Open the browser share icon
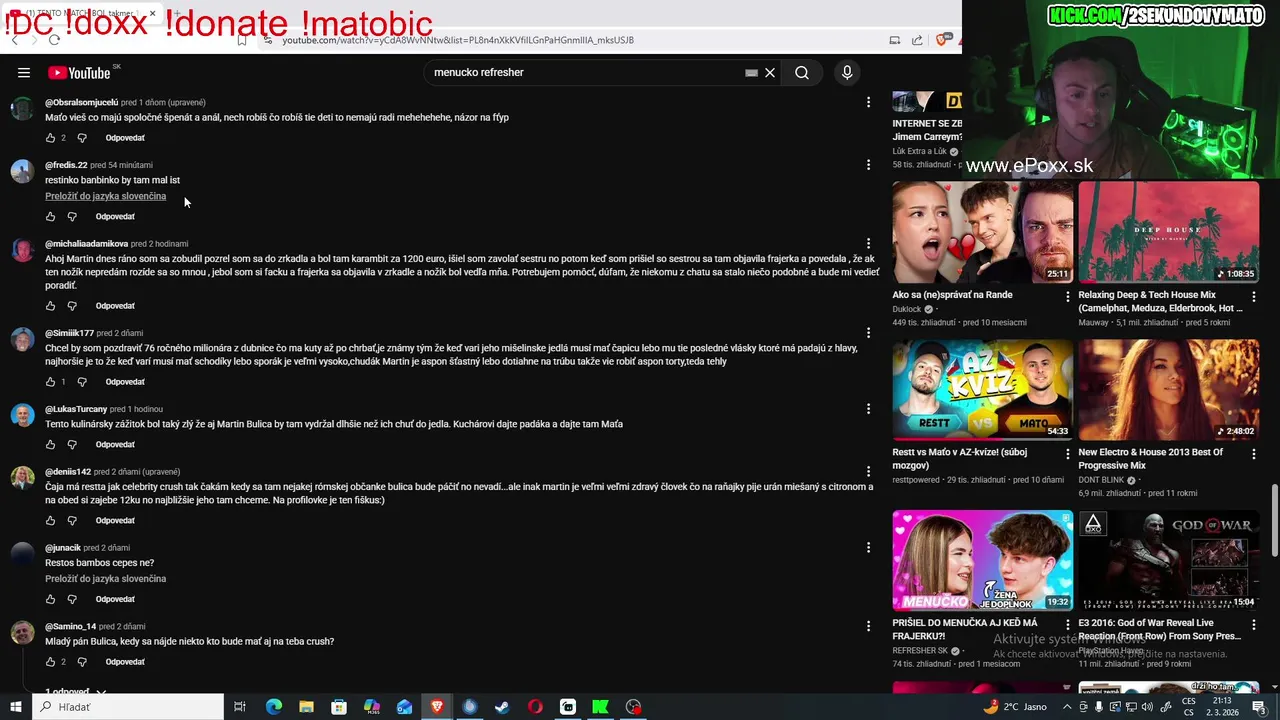 (918, 40)
